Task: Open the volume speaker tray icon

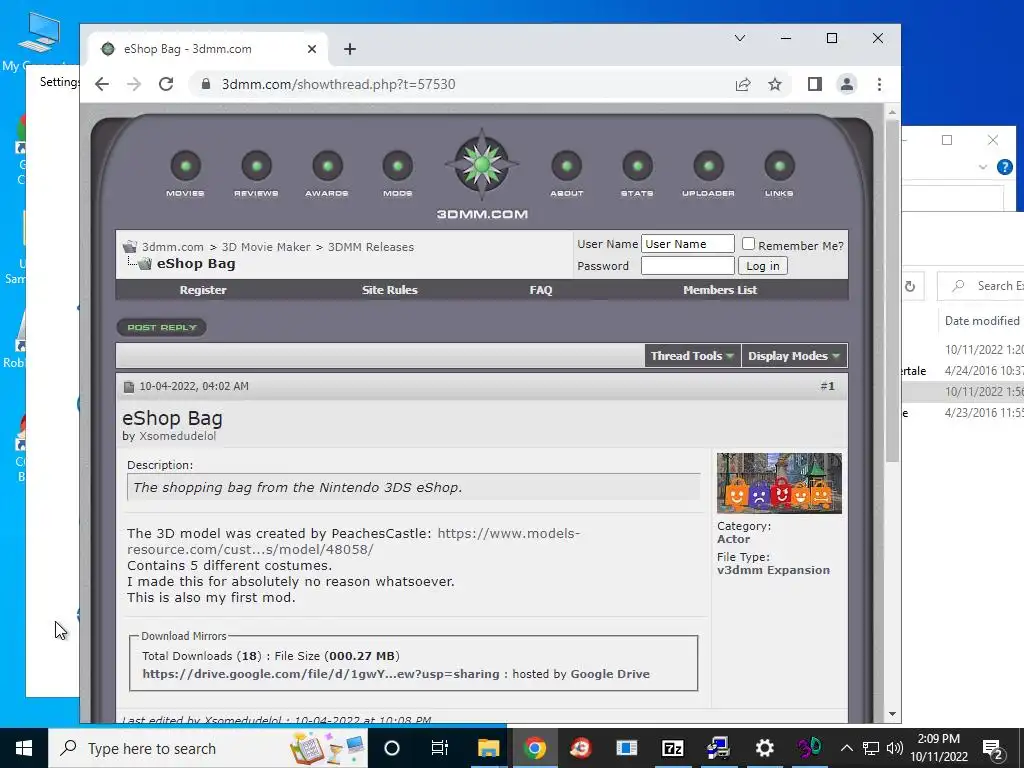Action: (x=895, y=748)
